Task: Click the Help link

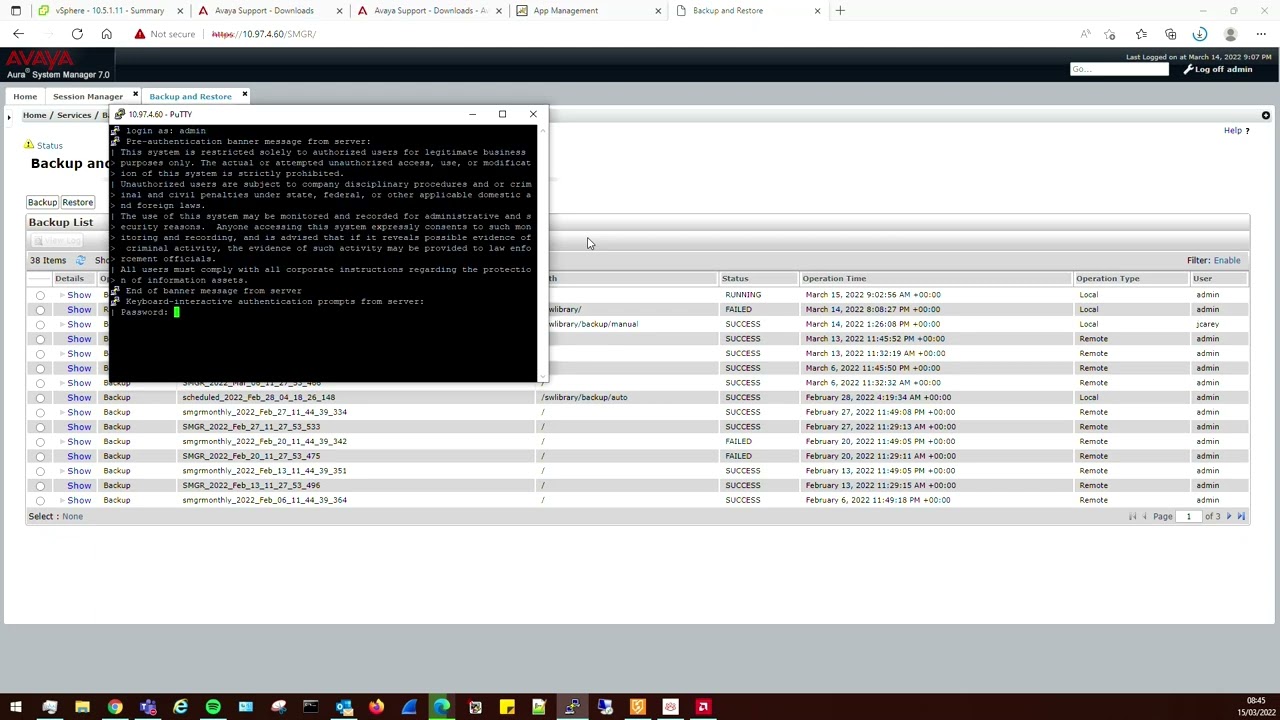Action: coord(1233,131)
